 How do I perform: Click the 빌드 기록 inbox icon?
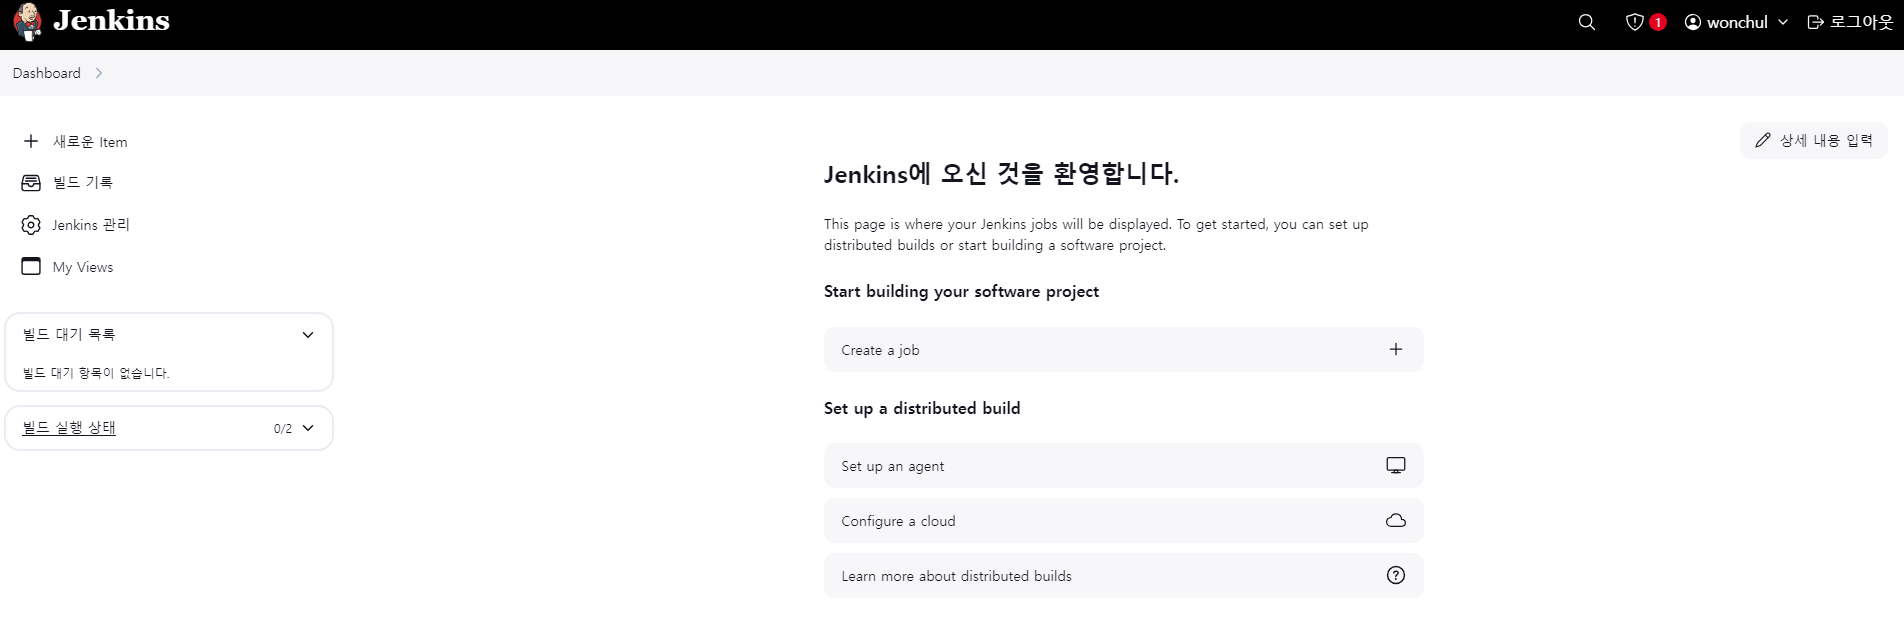[31, 182]
